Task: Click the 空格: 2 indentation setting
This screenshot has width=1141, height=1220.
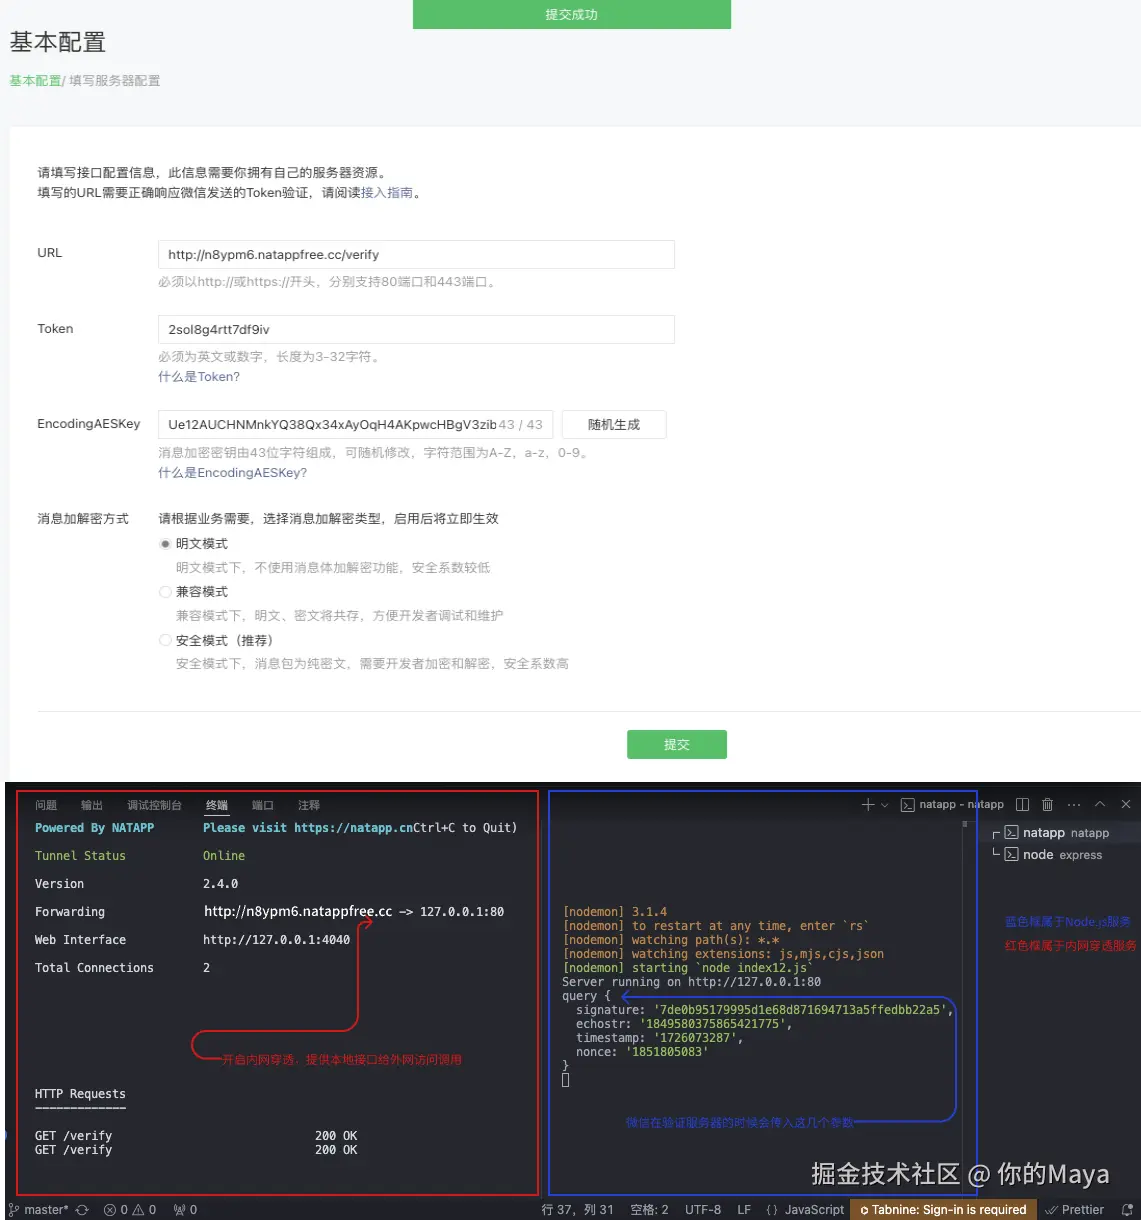Action: [649, 1210]
